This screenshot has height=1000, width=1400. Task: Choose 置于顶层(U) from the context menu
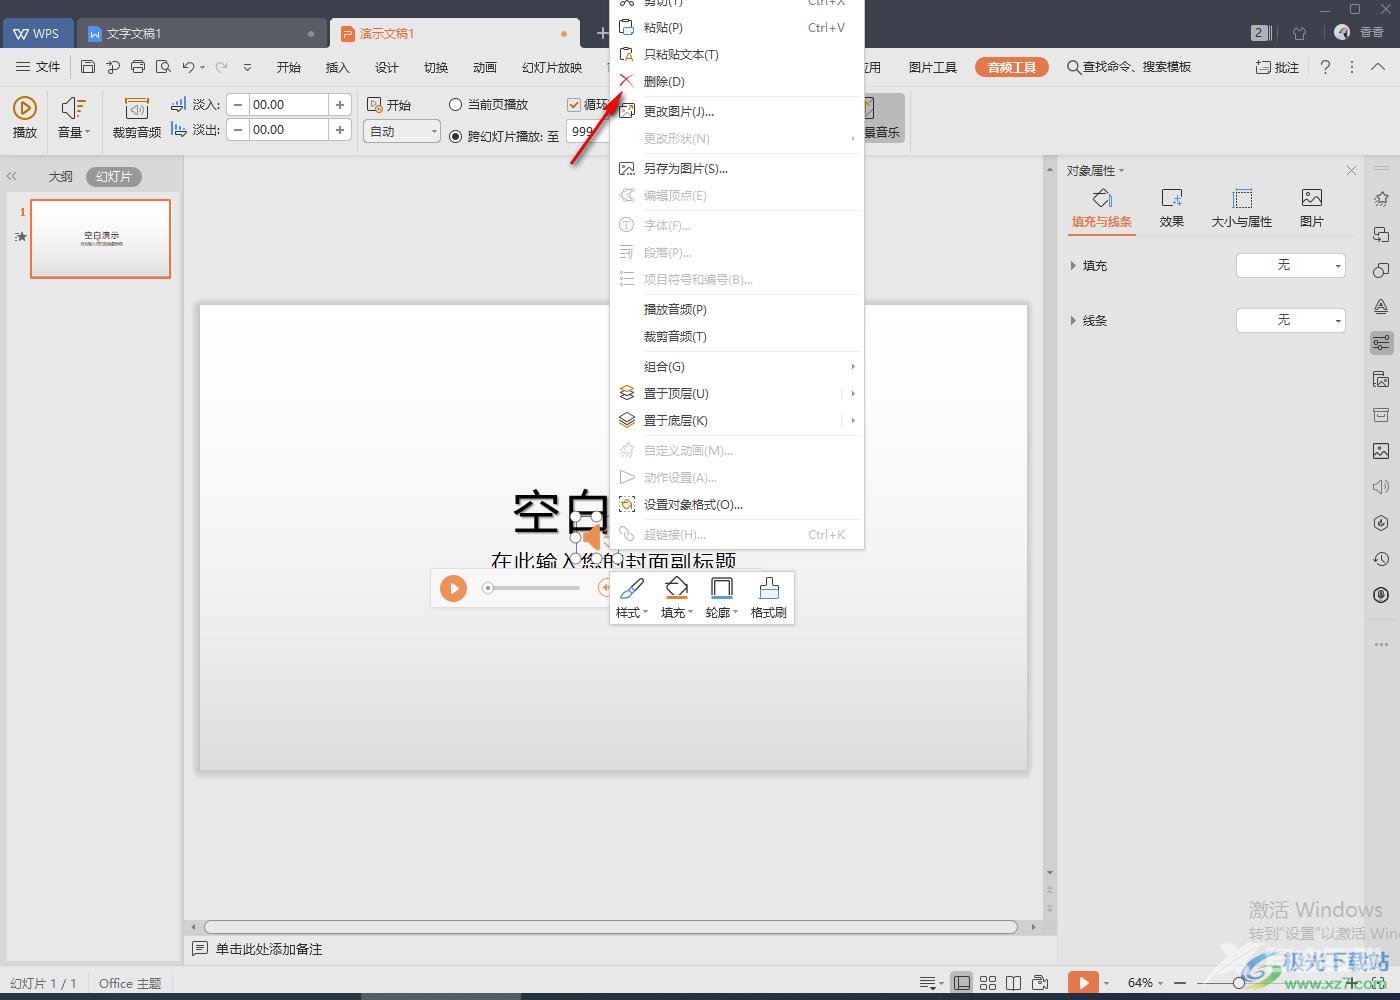pos(737,393)
